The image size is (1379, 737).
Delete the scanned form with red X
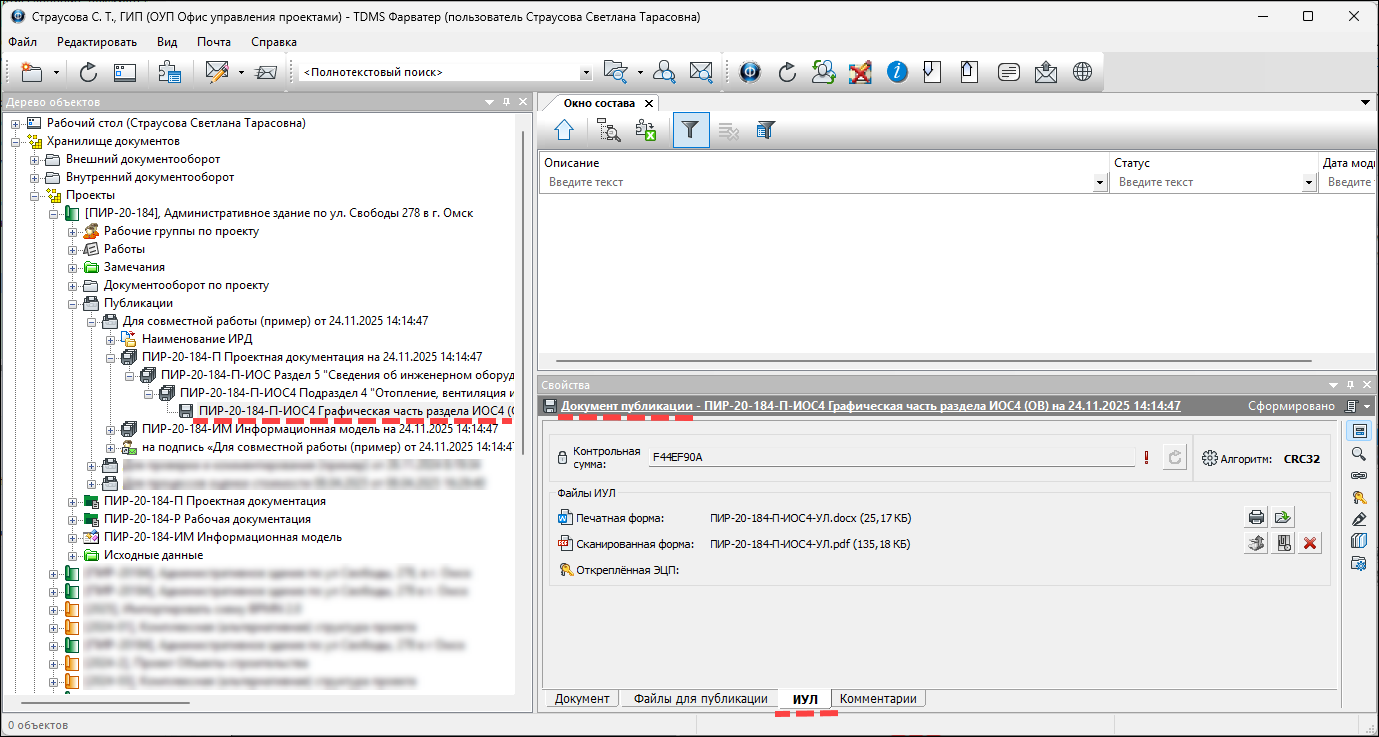pos(1309,544)
